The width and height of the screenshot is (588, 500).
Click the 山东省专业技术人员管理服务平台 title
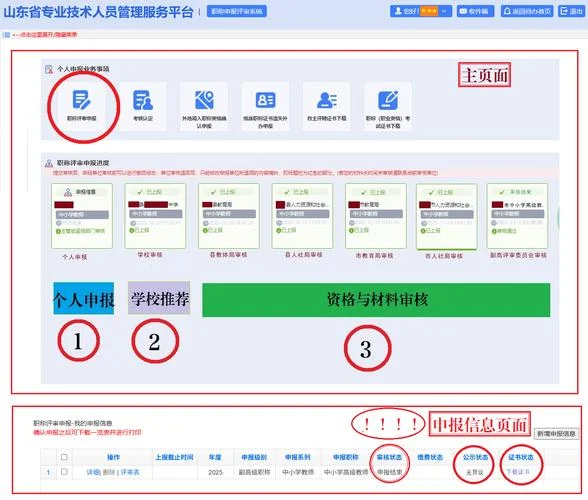[98, 12]
